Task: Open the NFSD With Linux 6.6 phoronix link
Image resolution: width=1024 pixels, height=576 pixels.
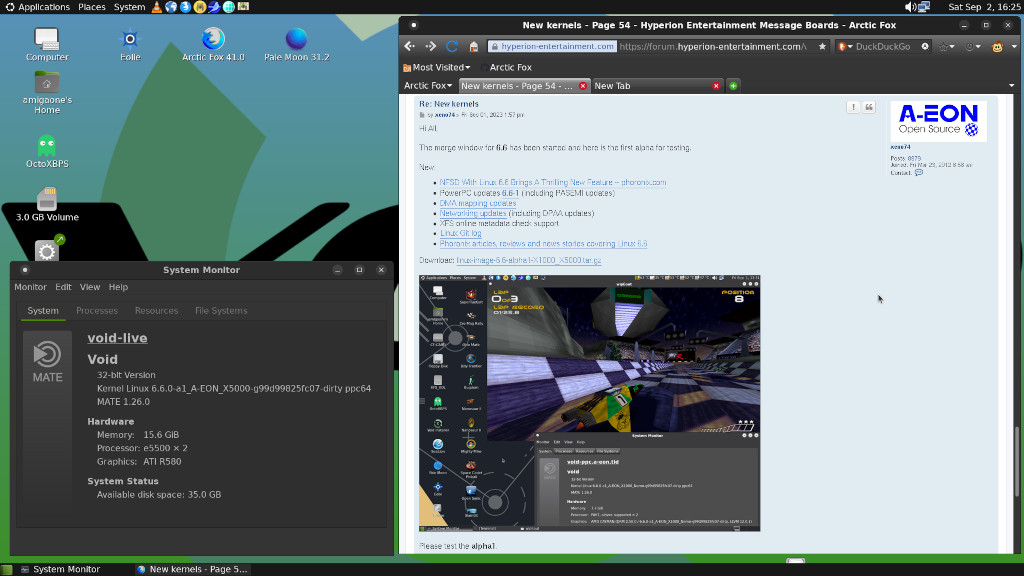Action: click(552, 183)
